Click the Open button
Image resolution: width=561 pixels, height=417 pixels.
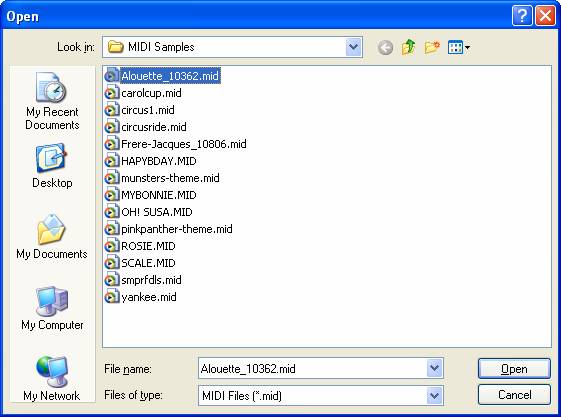pyautogui.click(x=514, y=368)
